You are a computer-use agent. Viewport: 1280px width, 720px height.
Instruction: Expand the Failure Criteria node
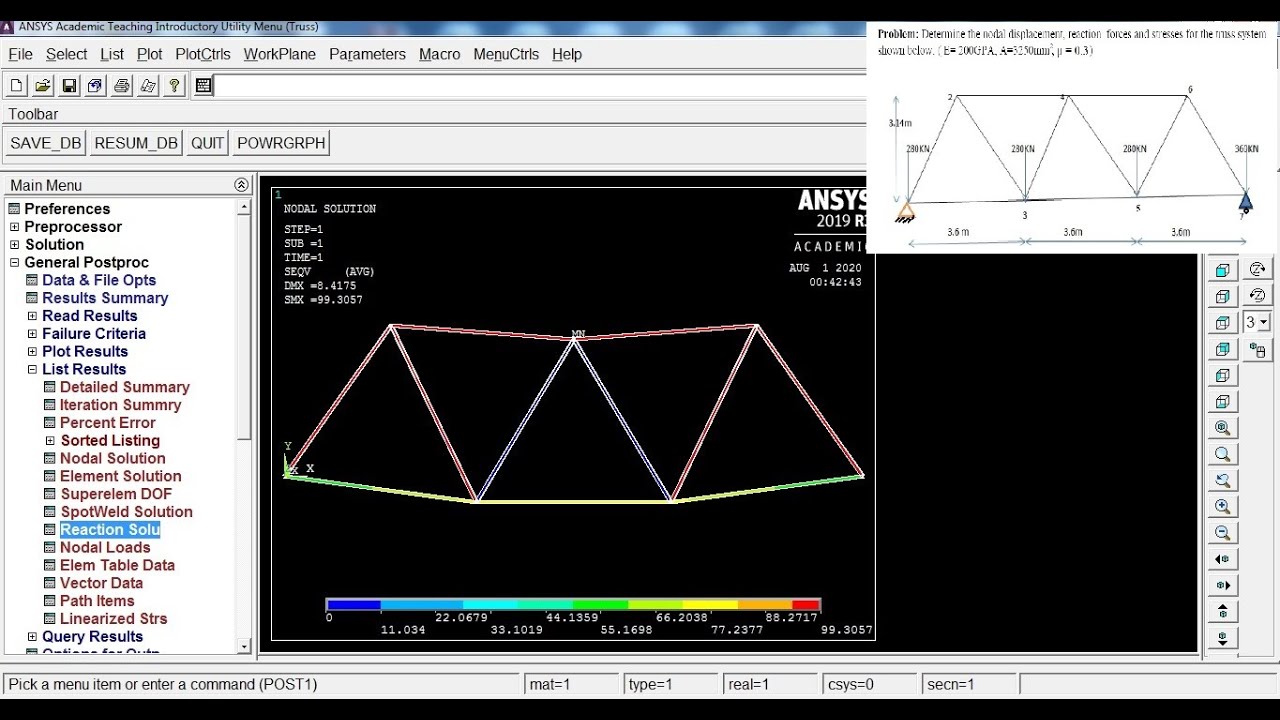[32, 334]
